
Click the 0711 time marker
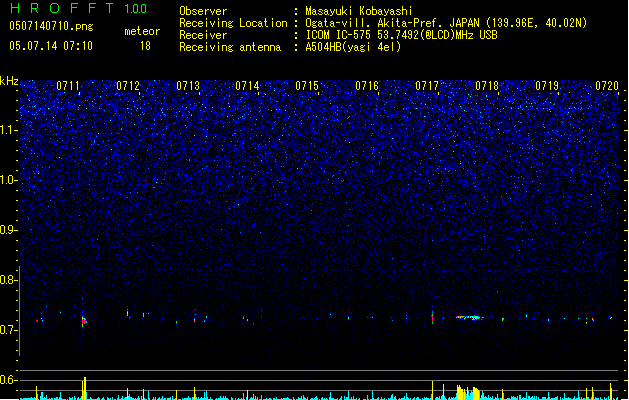point(68,86)
